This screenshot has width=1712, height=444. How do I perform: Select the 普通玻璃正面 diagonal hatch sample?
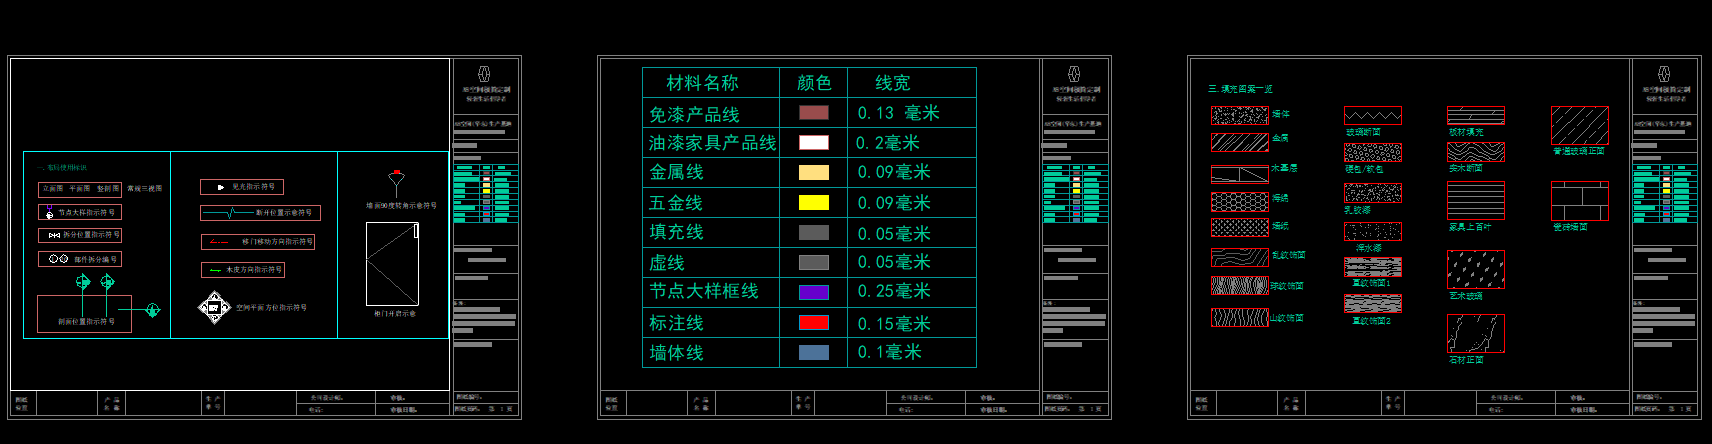(1579, 126)
